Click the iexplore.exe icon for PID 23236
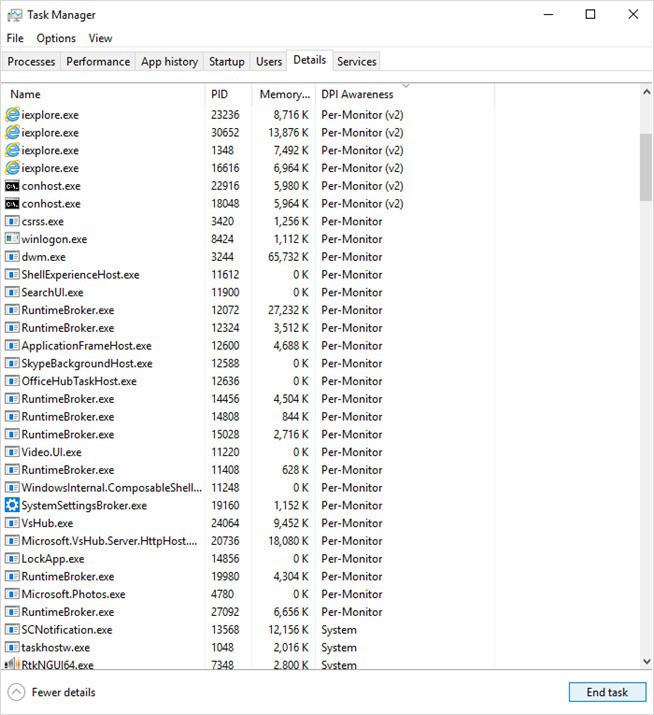 coord(12,114)
